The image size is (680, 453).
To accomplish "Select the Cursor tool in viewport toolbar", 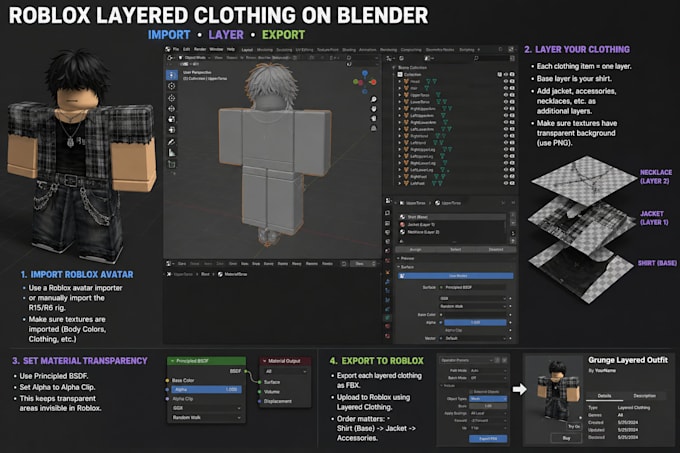I will tap(172, 86).
